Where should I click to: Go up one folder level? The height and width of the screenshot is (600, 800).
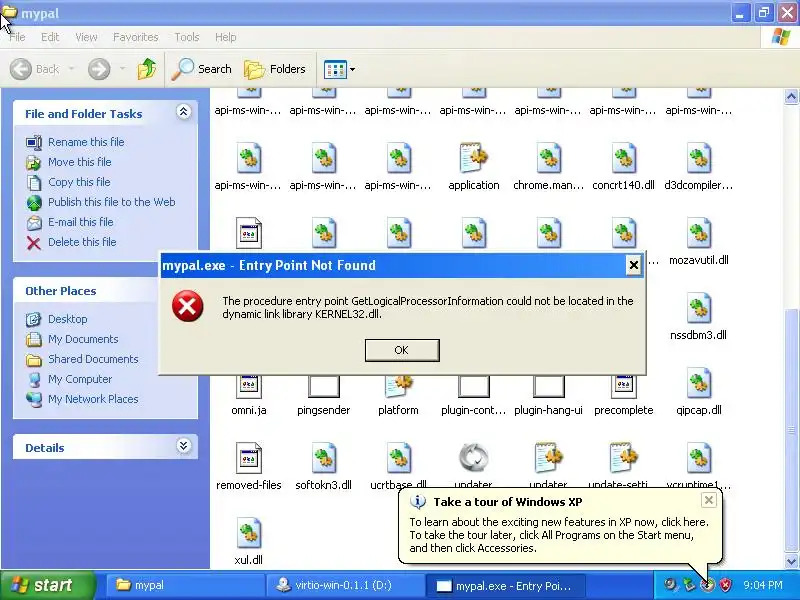147,69
